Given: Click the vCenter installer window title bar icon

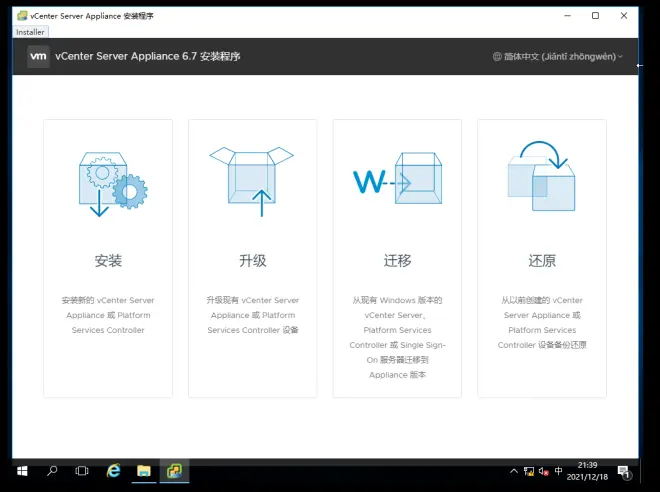Looking at the screenshot, I should click(x=22, y=16).
